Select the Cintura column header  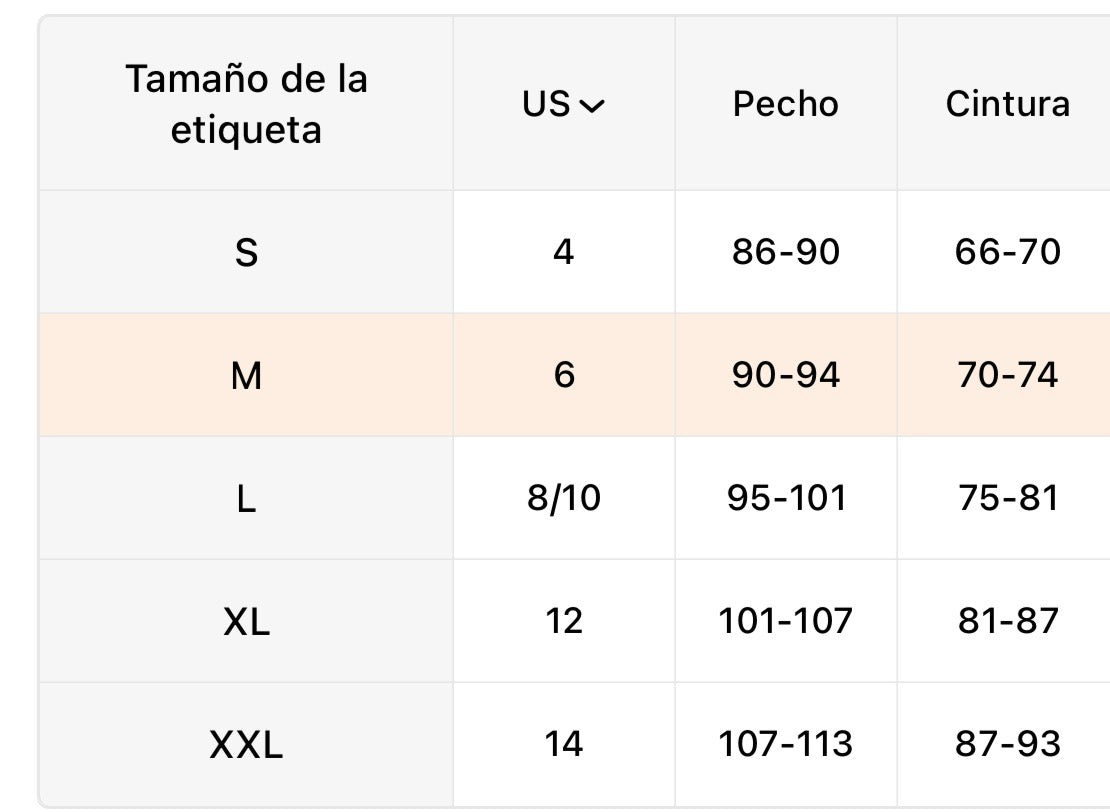(1007, 104)
